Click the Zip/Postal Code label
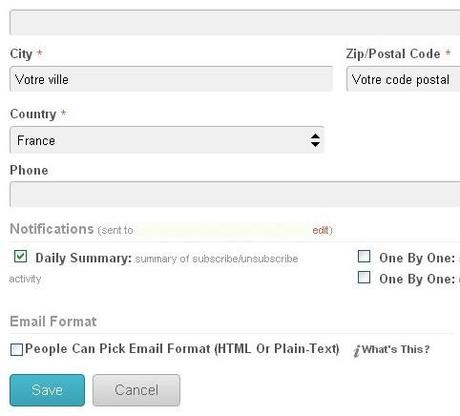 [x=393, y=54]
